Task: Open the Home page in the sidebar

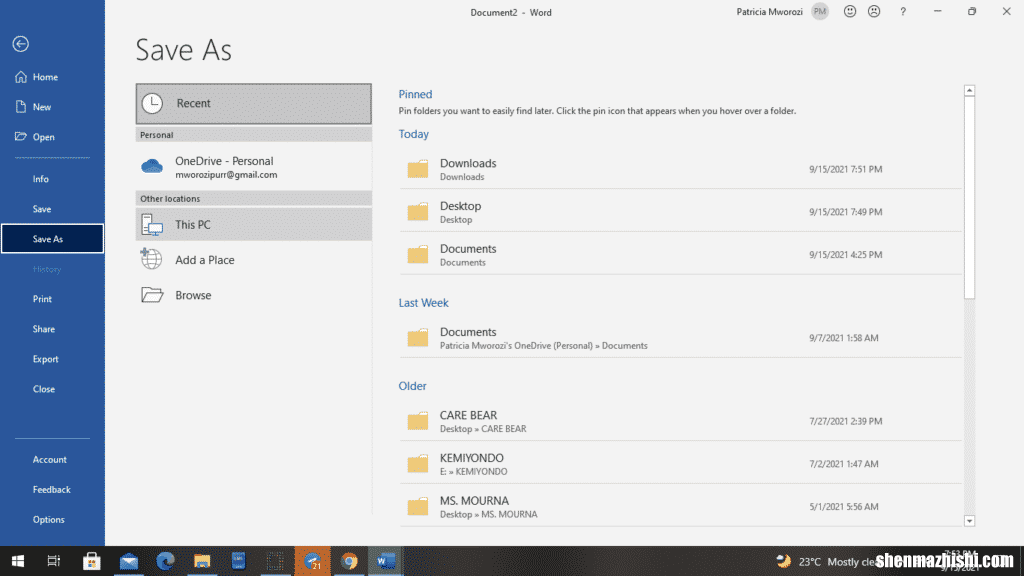Action: click(52, 77)
